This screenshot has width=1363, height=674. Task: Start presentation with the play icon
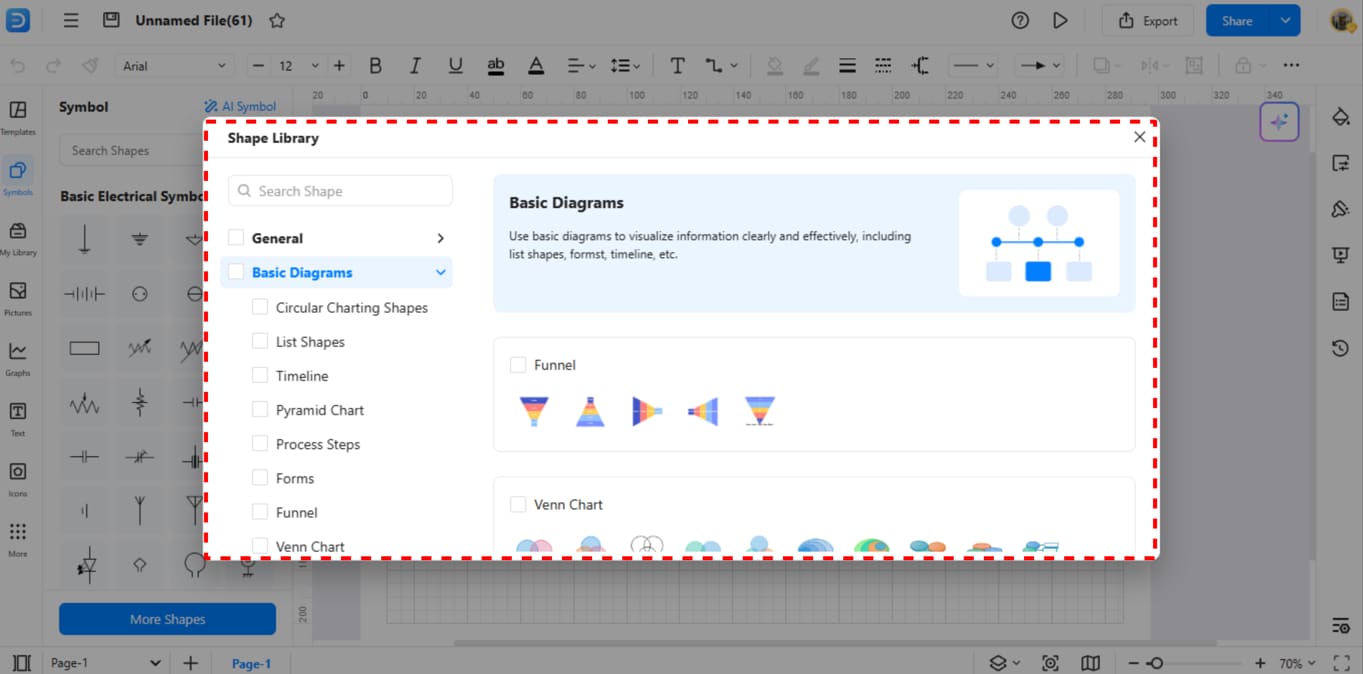pos(1060,20)
